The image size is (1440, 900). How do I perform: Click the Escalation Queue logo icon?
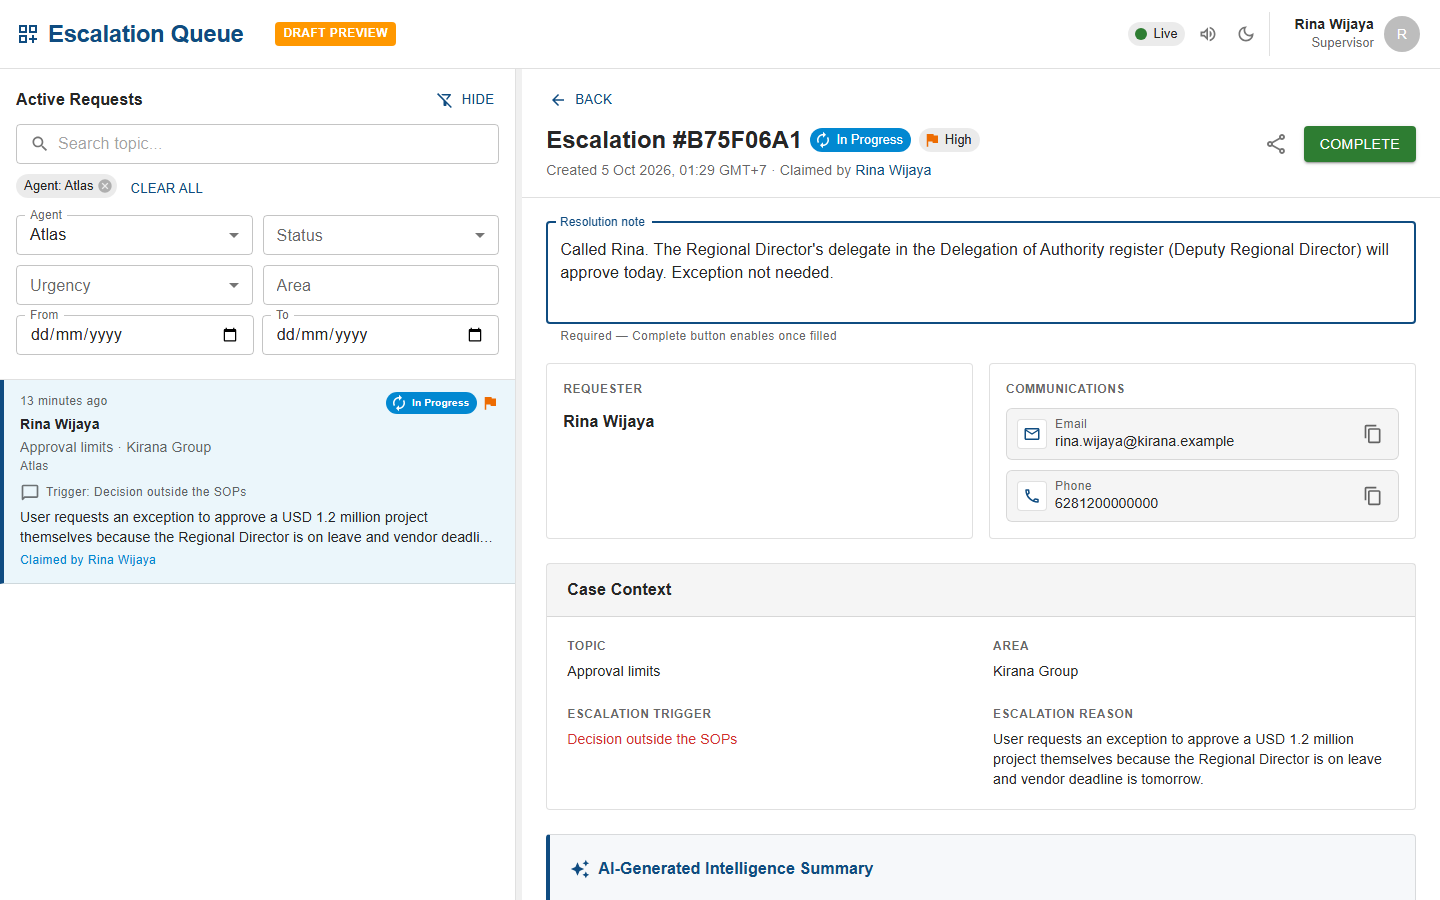pyautogui.click(x=28, y=34)
